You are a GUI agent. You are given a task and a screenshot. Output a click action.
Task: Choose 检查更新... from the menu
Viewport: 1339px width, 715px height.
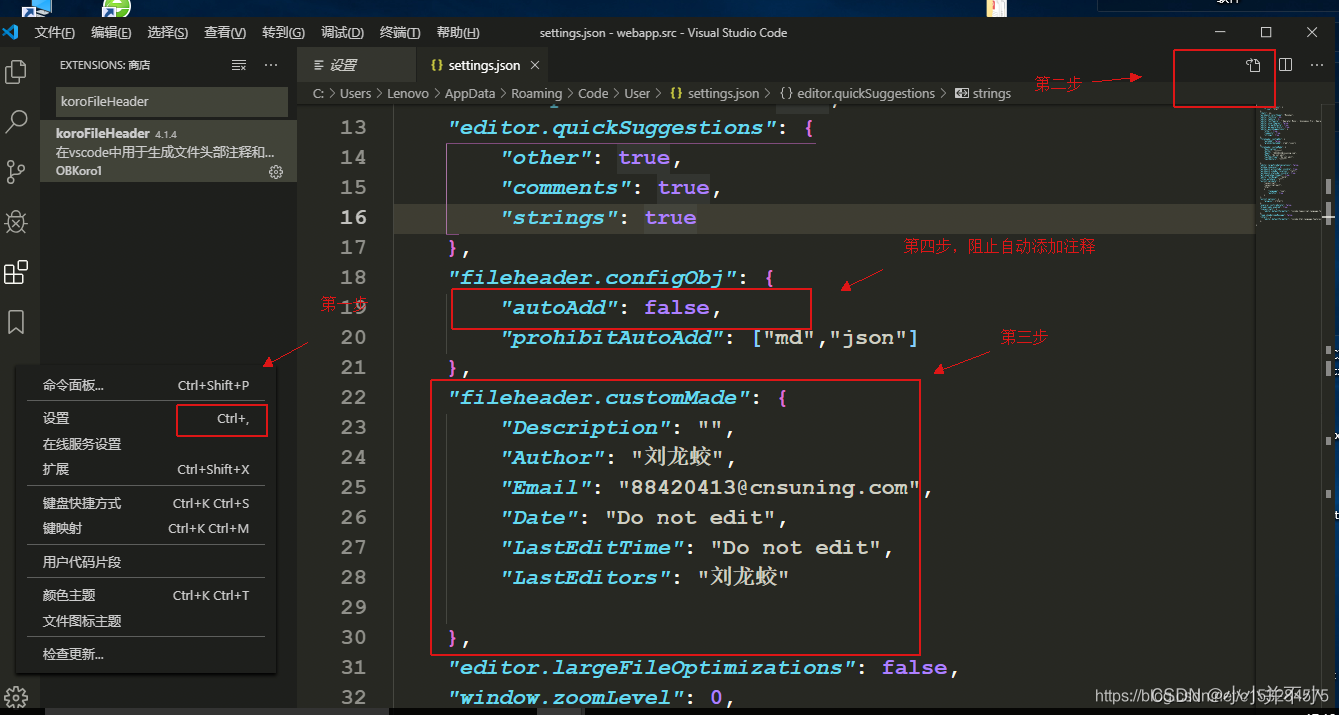tap(146, 654)
